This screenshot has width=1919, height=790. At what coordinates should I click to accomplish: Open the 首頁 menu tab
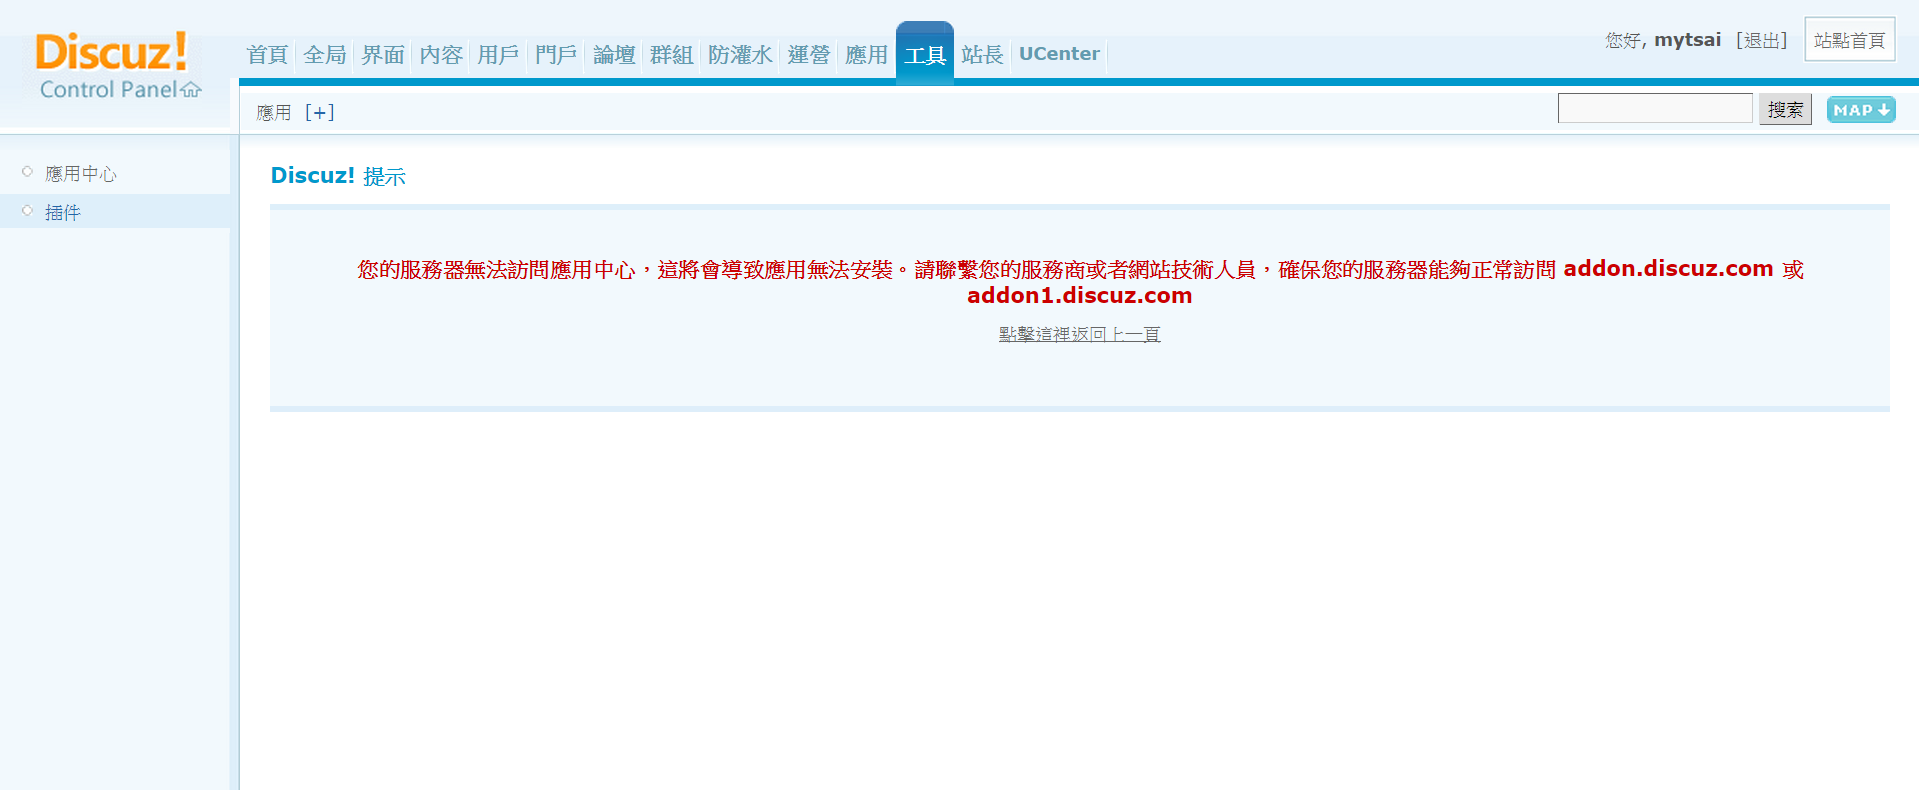267,54
